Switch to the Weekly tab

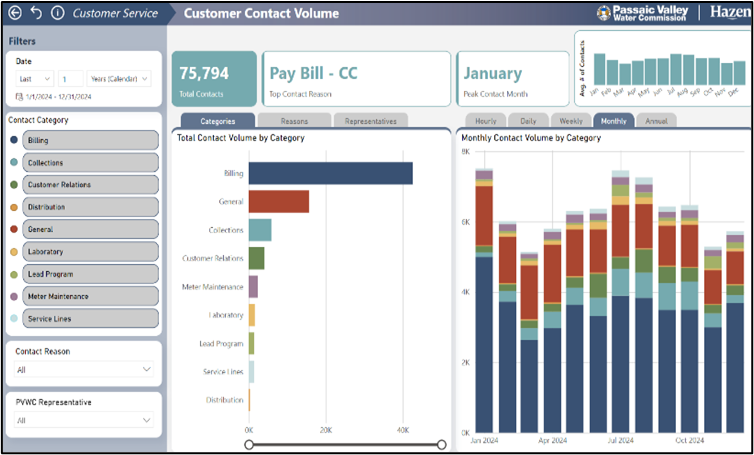571,121
